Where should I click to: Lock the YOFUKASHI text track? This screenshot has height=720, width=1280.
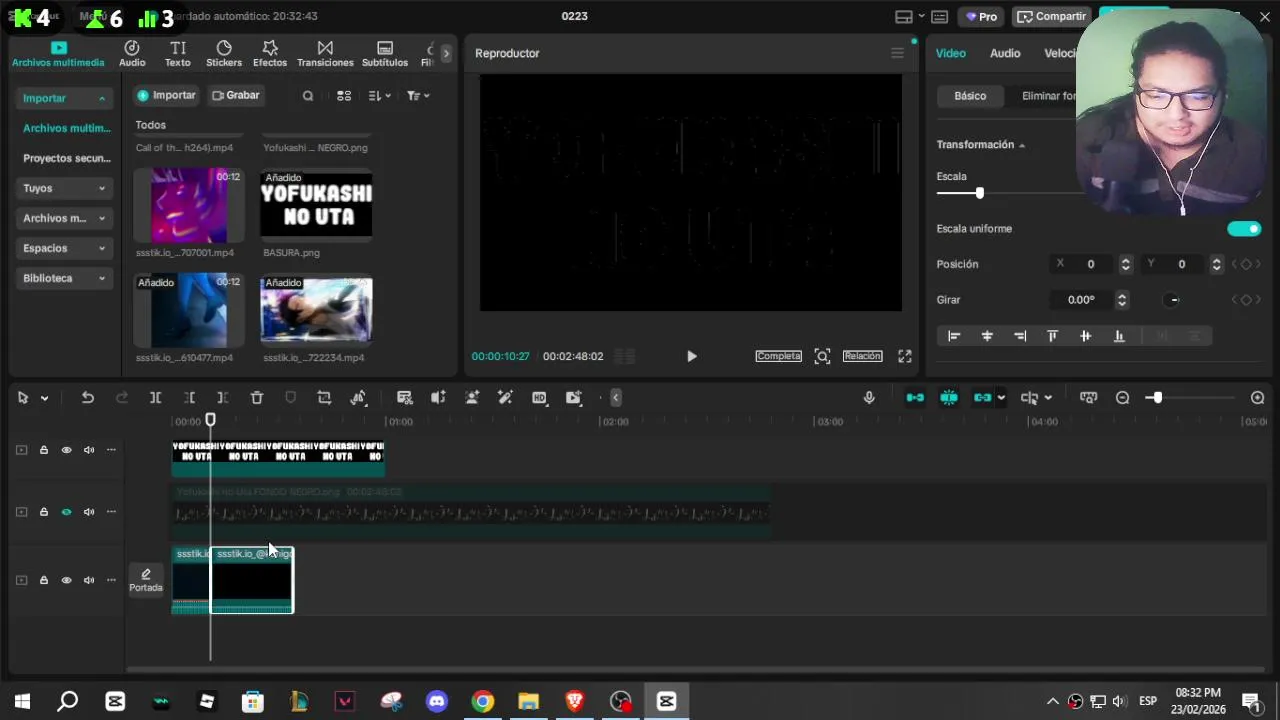tap(44, 450)
